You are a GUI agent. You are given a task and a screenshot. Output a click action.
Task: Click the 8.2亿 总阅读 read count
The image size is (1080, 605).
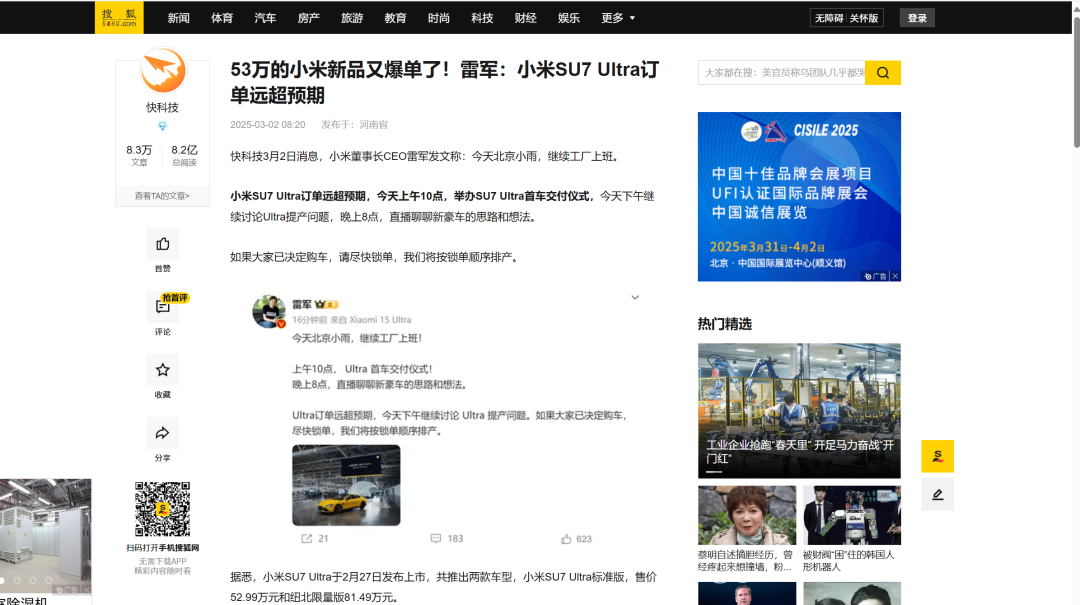pyautogui.click(x=184, y=155)
